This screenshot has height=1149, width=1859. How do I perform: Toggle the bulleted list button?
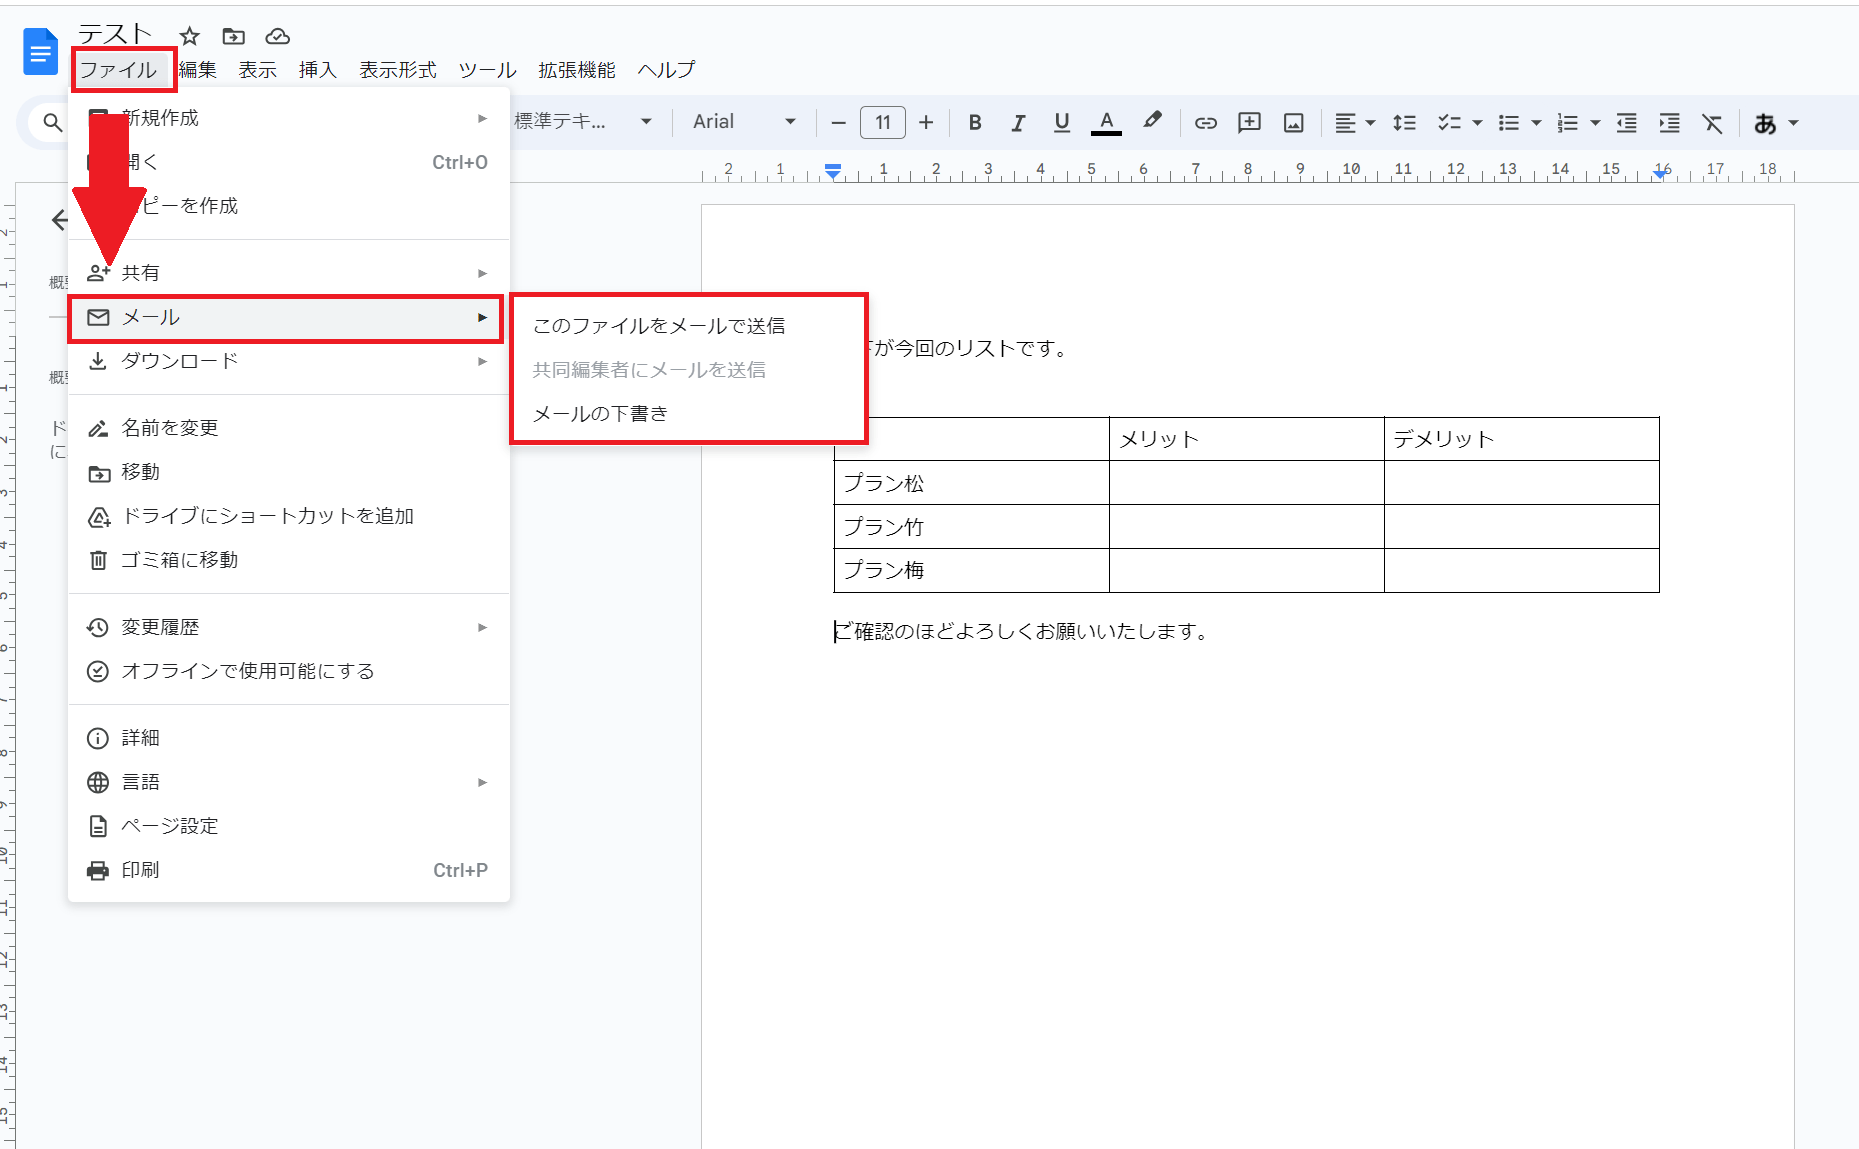tap(1508, 123)
